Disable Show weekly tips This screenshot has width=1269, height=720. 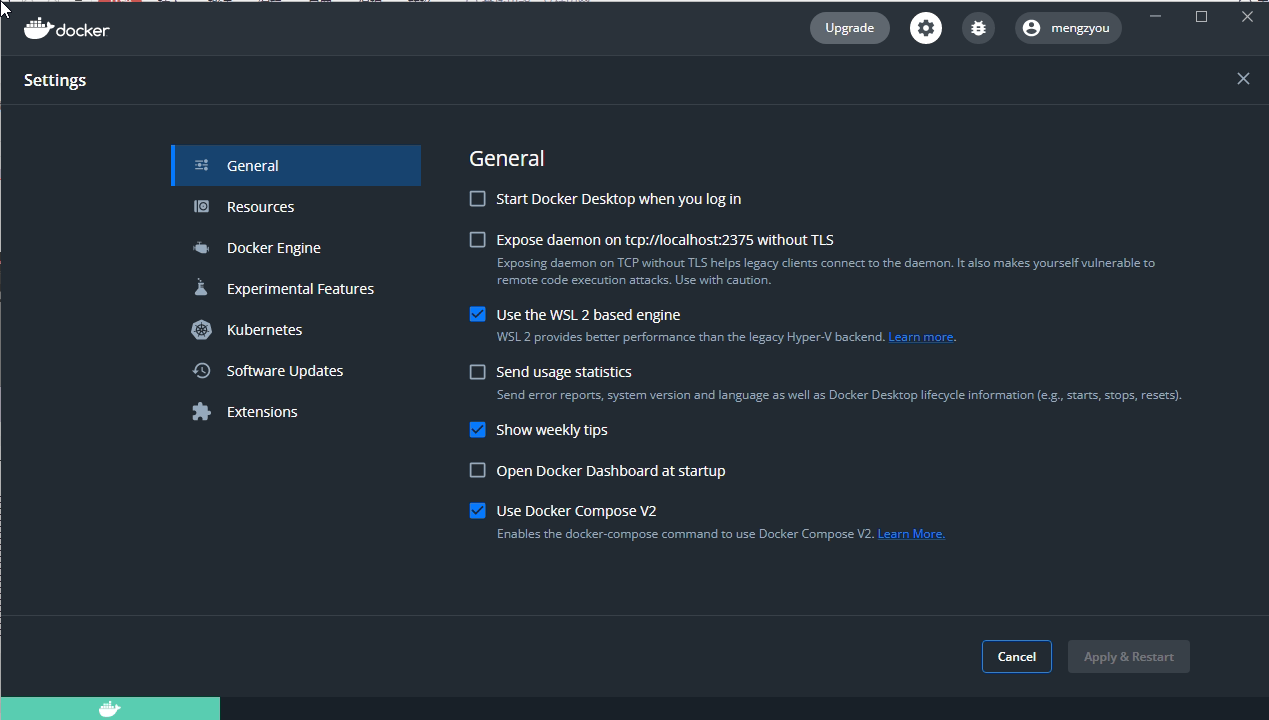tap(477, 429)
